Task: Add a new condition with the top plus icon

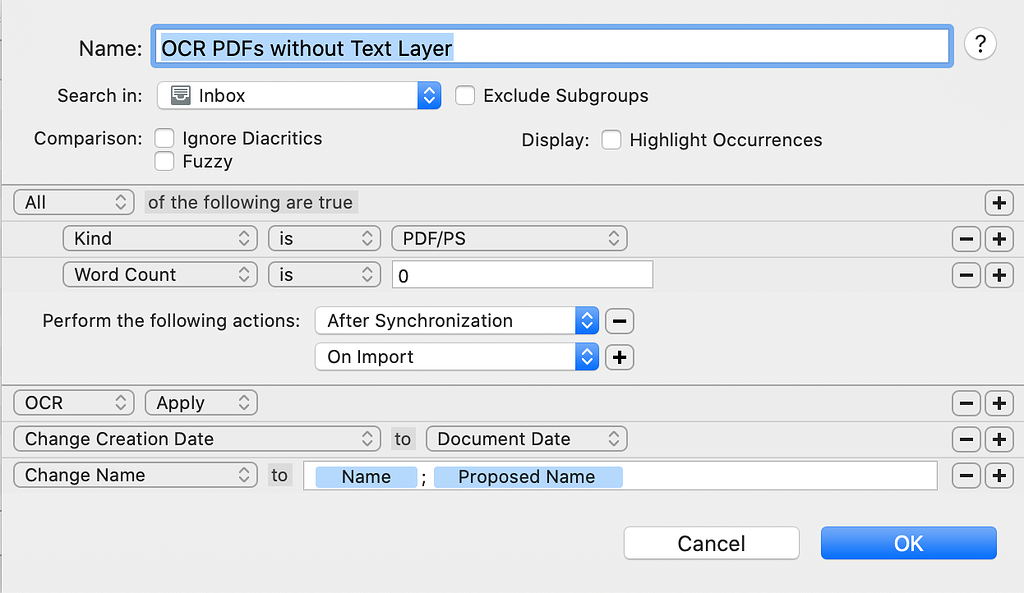Action: click(x=999, y=202)
